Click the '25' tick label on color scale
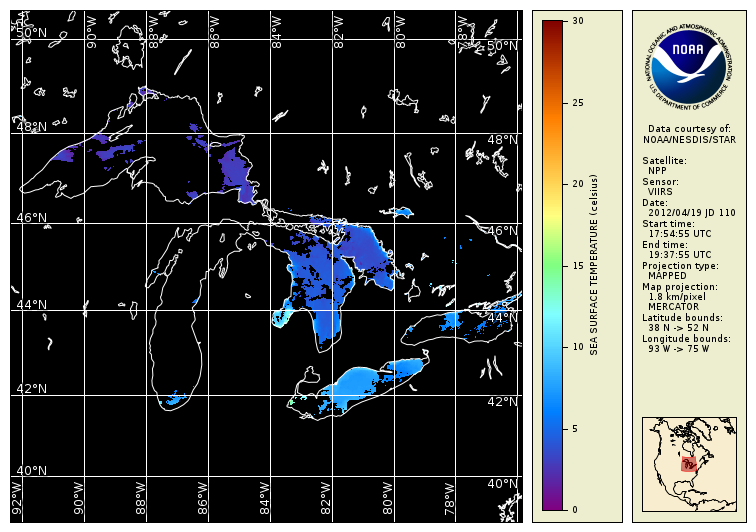The width and height of the screenshot is (756, 532). (x=578, y=103)
